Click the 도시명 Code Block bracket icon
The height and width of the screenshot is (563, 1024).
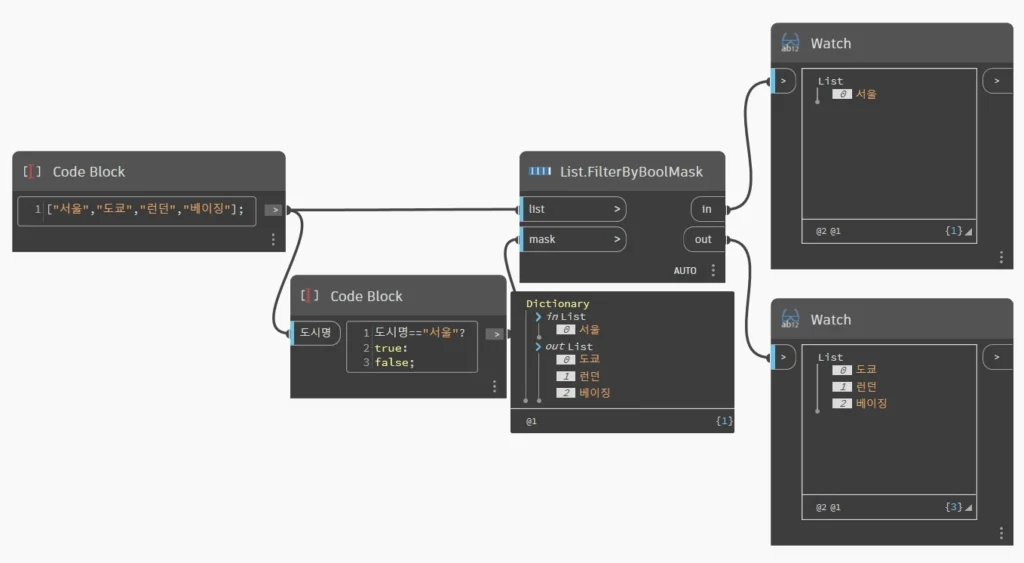[310, 296]
